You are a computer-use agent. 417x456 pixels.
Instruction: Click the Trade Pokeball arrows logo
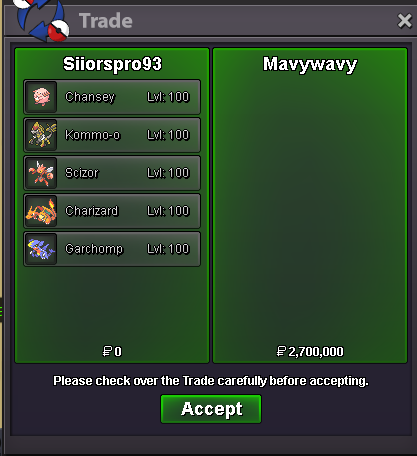42,21
